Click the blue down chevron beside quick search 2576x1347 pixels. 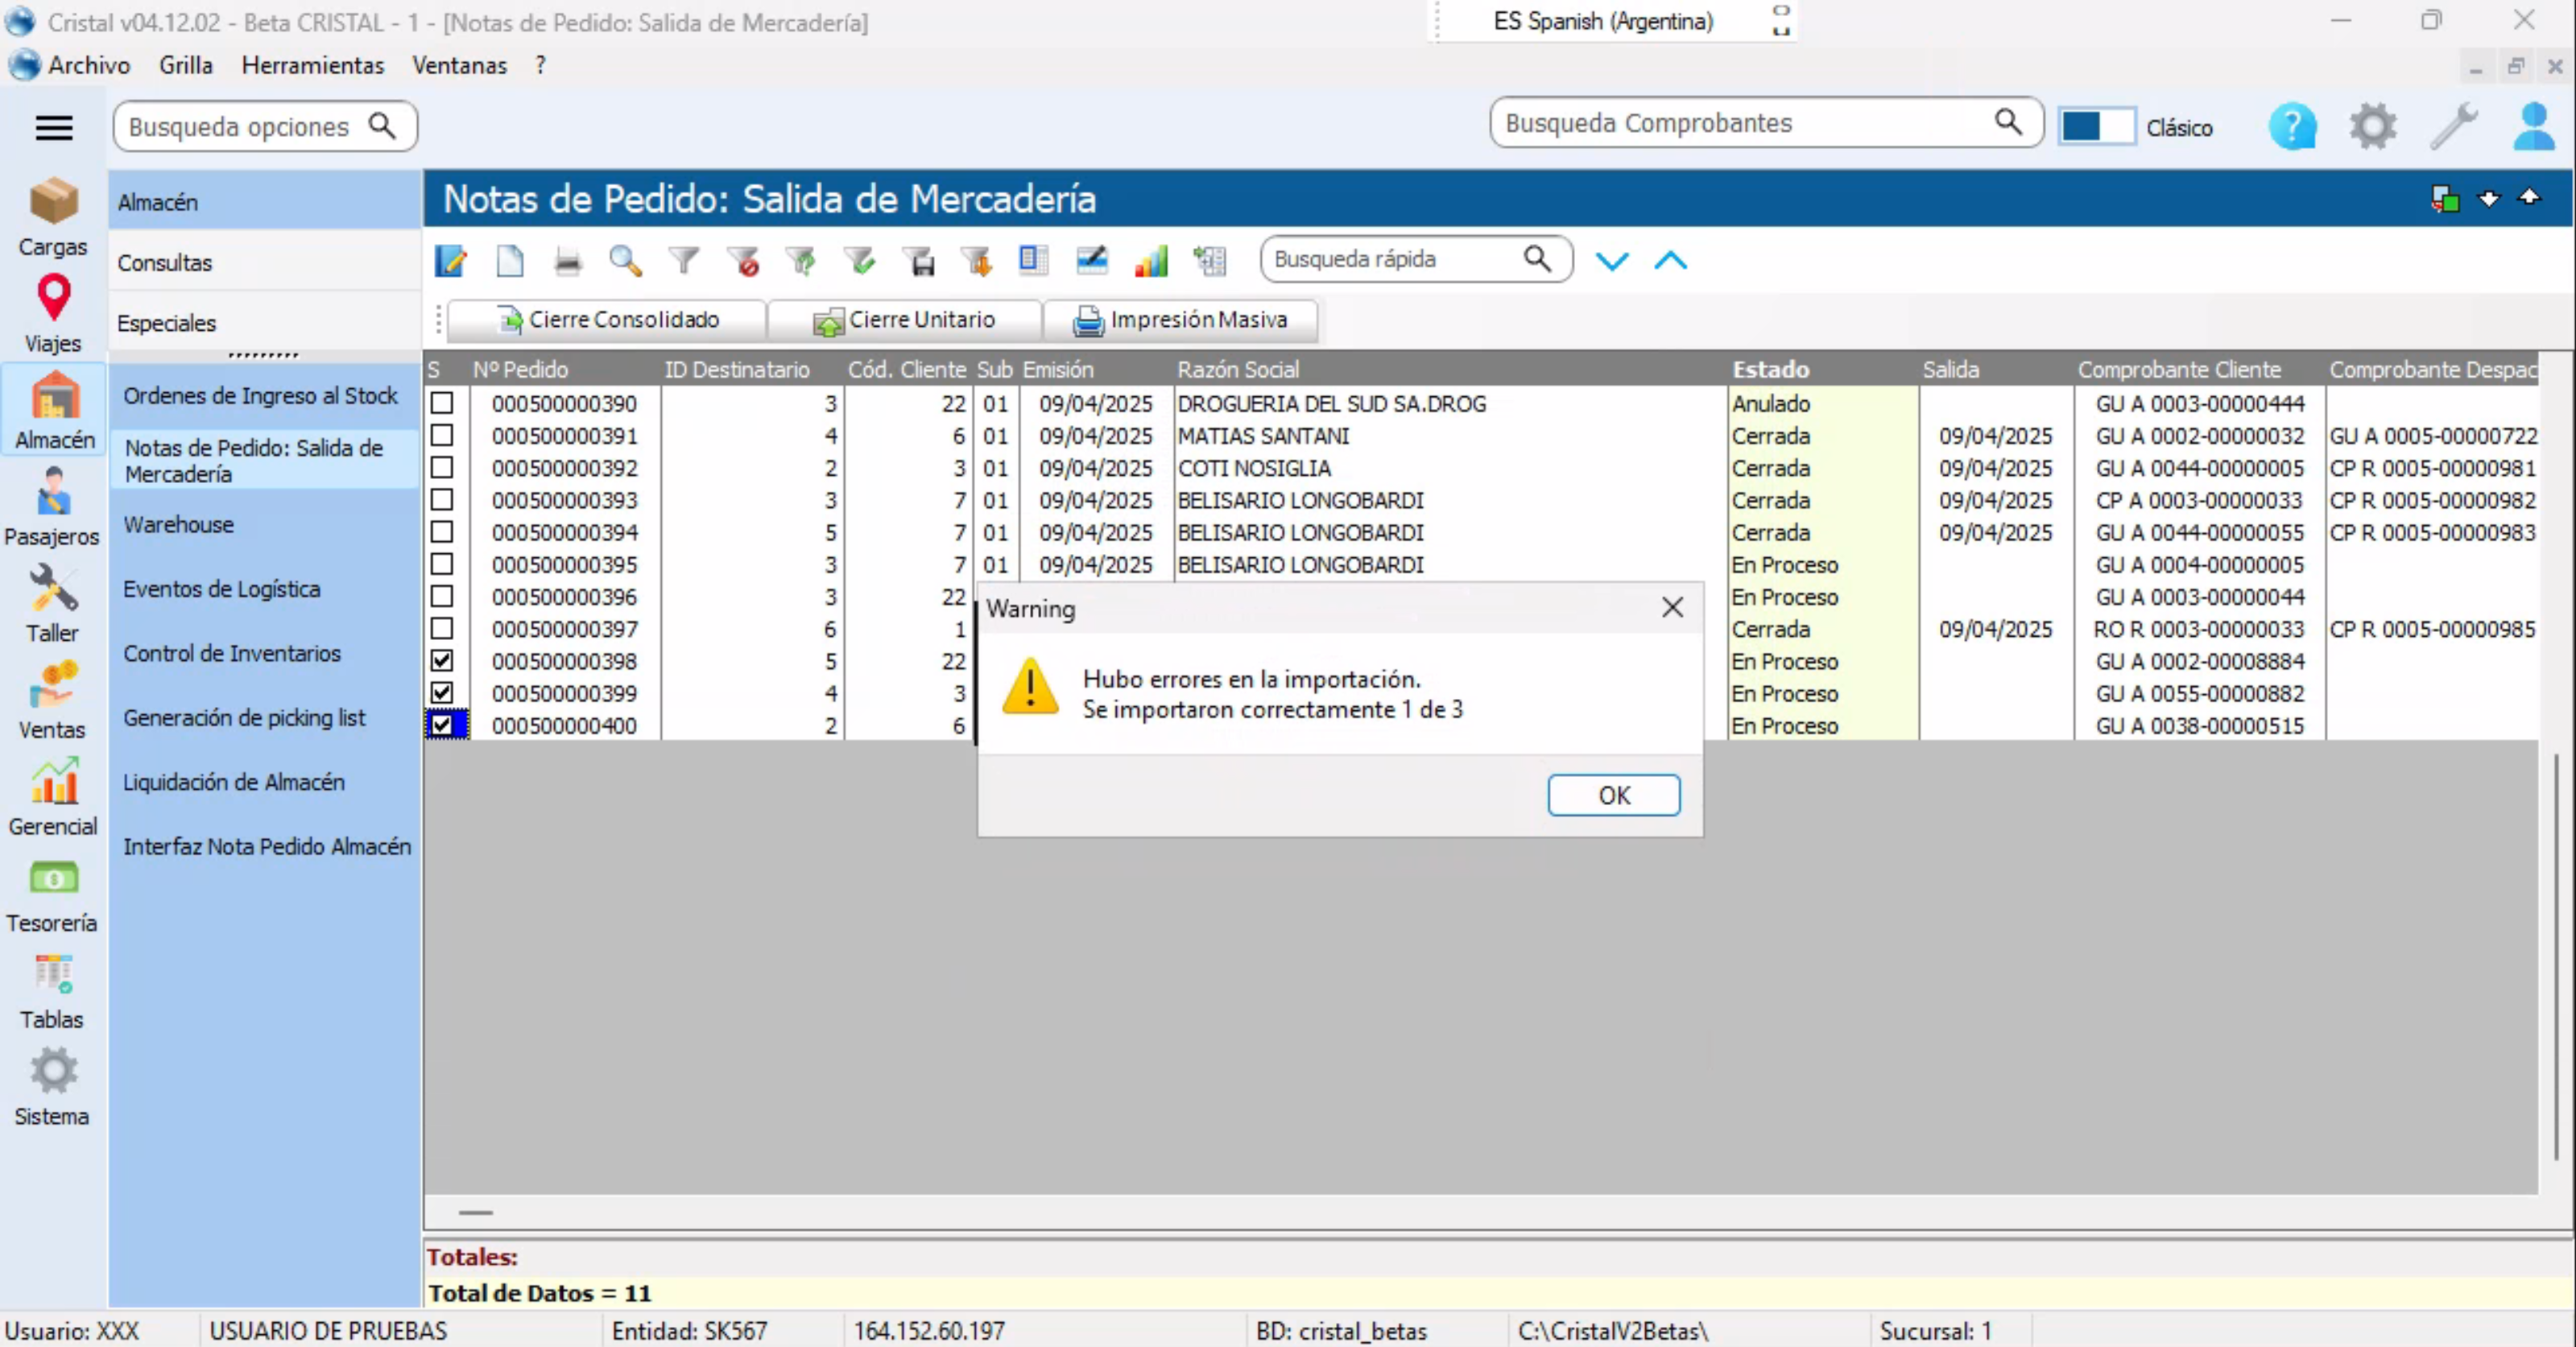pyautogui.click(x=1612, y=261)
